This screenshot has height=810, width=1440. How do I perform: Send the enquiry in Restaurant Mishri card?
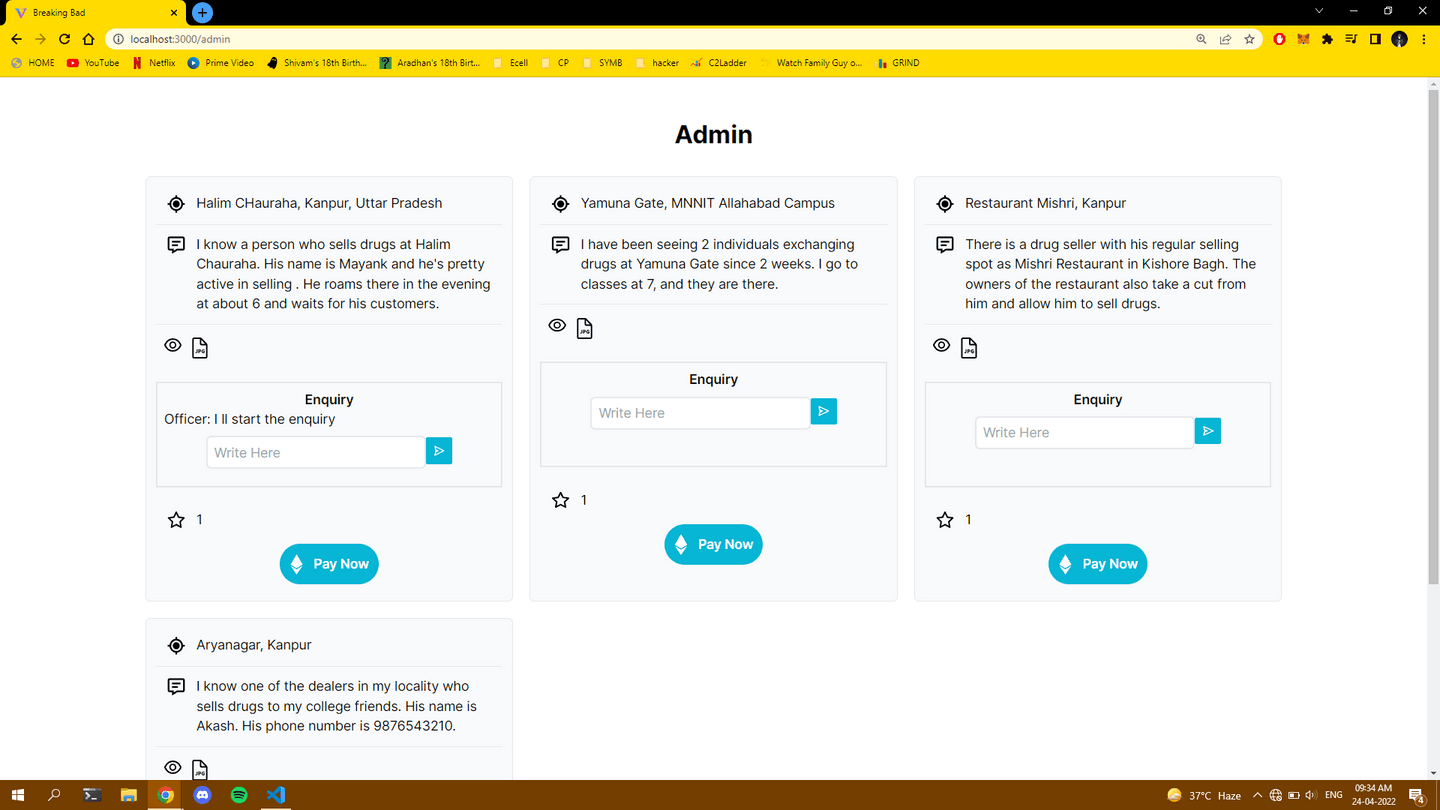tap(1208, 431)
